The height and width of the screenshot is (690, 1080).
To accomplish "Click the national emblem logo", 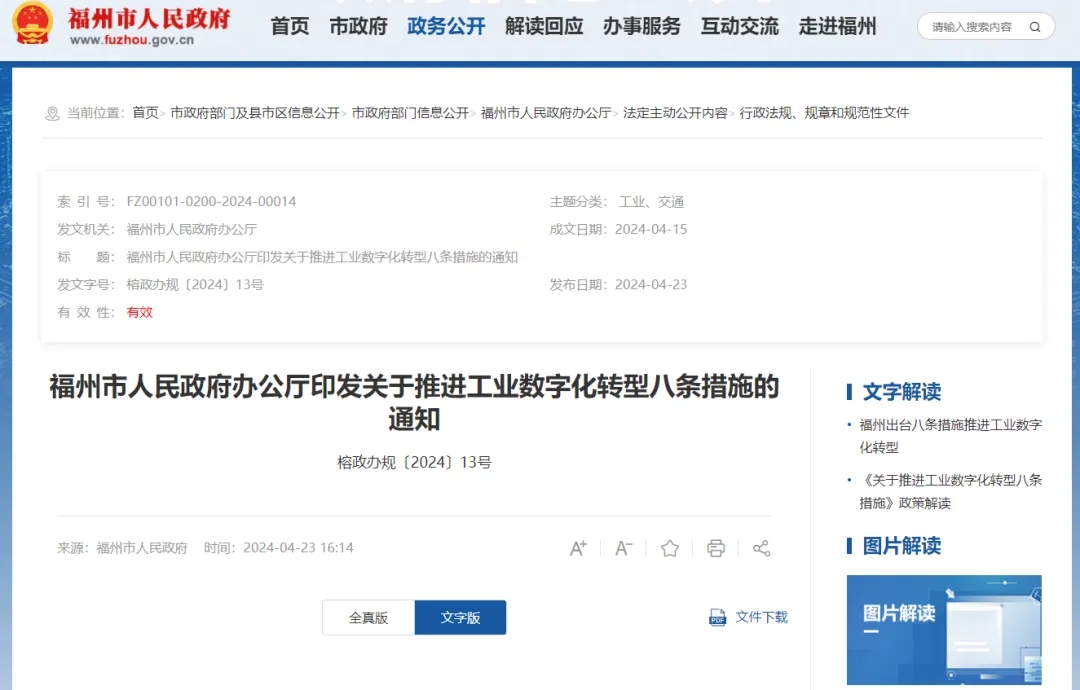I will [x=32, y=23].
